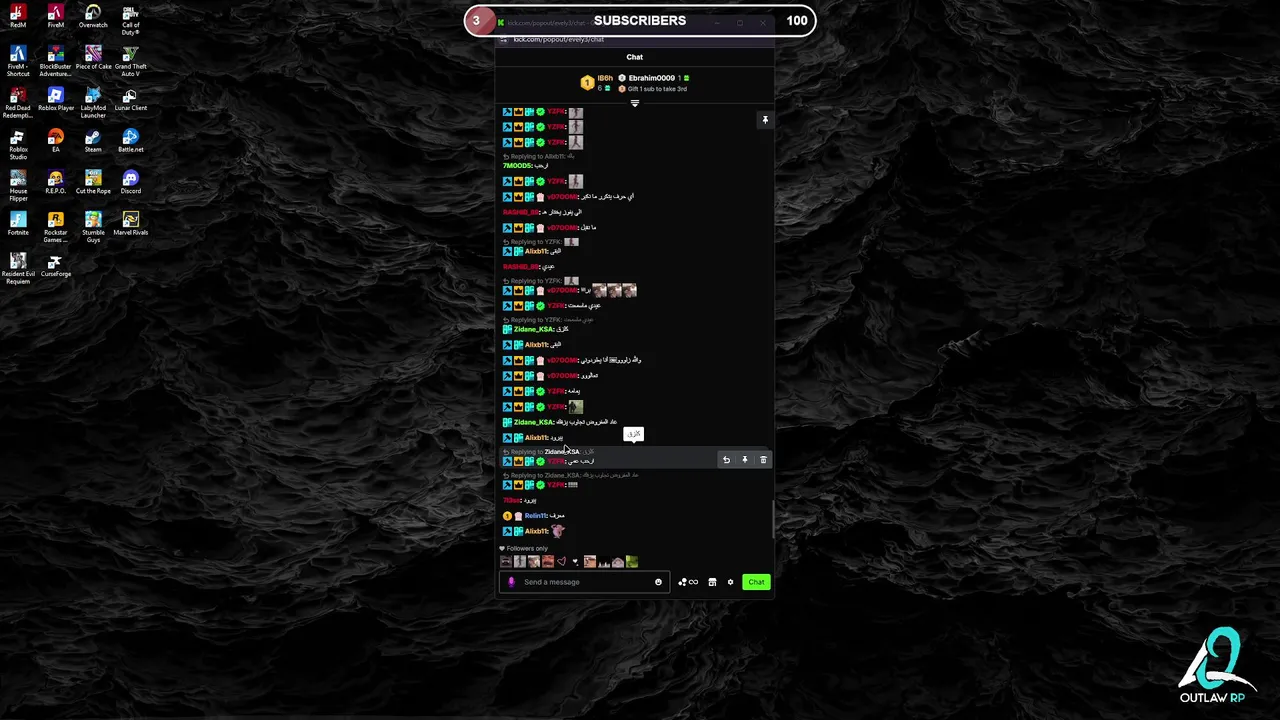This screenshot has width=1280, height=720.
Task: Click 7MOOD5 username in chat
Action: (517, 166)
